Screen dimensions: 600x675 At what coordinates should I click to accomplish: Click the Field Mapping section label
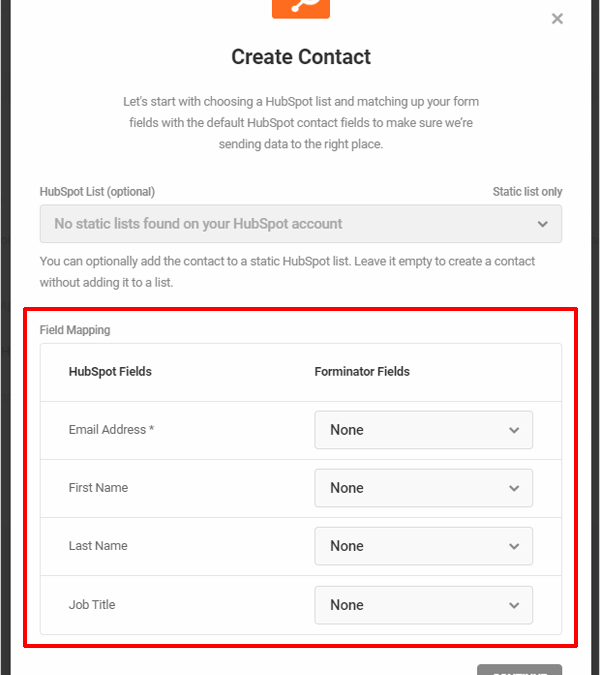click(x=75, y=330)
